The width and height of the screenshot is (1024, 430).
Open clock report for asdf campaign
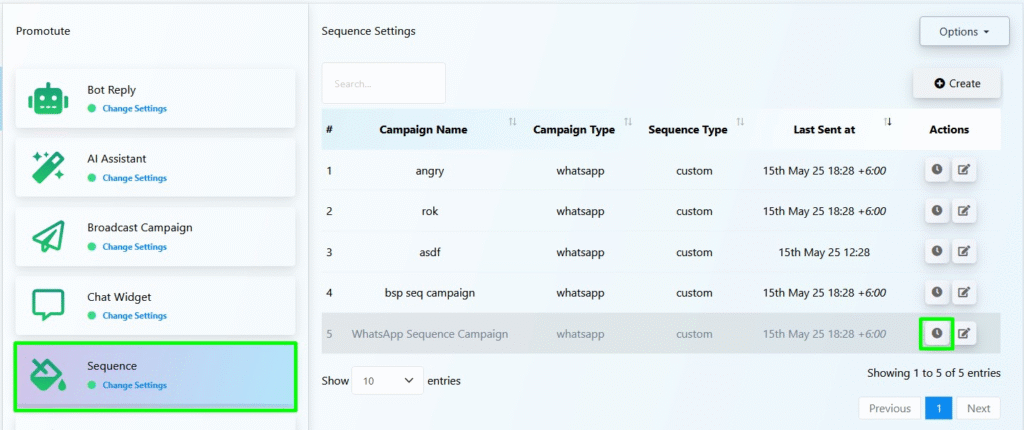[x=937, y=251]
